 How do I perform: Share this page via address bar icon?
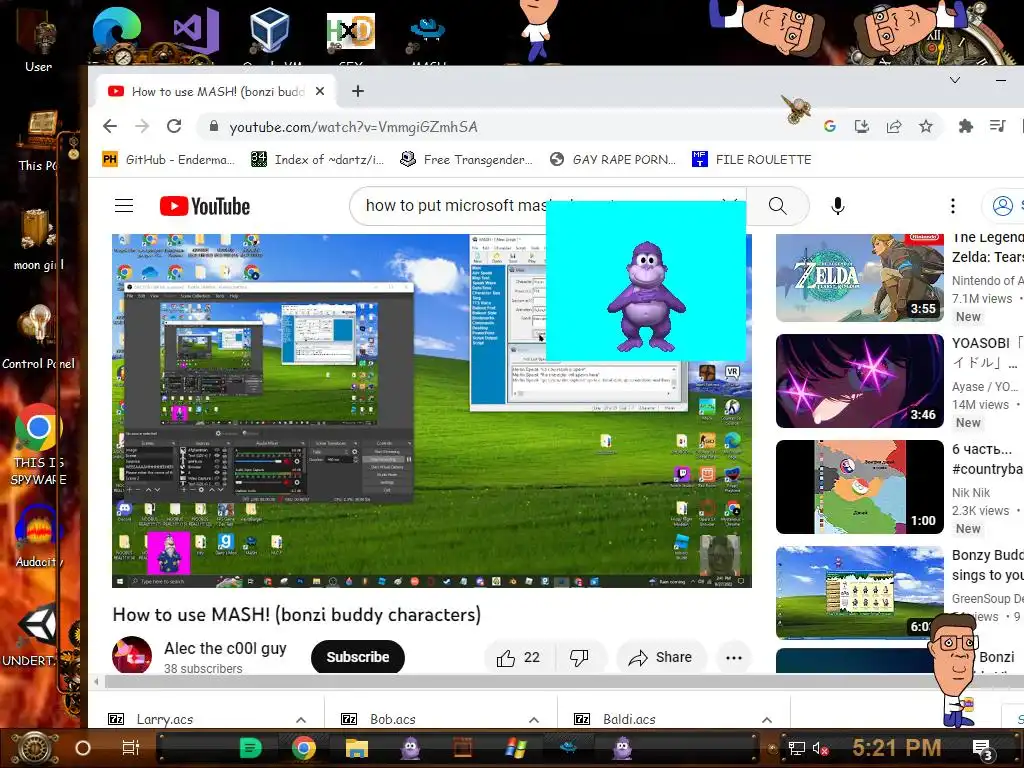[893, 127]
